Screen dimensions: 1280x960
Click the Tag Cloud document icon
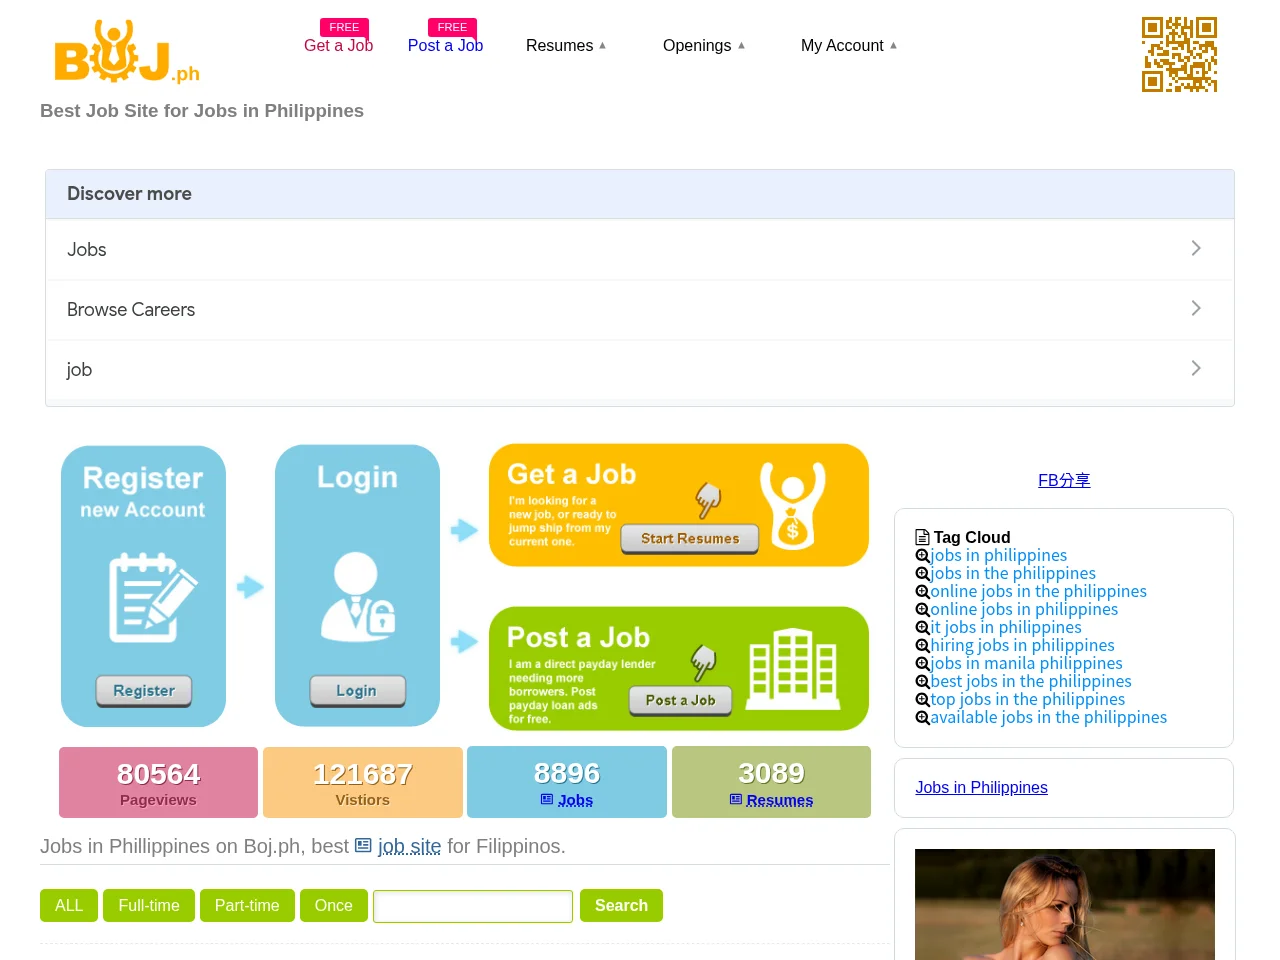point(922,538)
